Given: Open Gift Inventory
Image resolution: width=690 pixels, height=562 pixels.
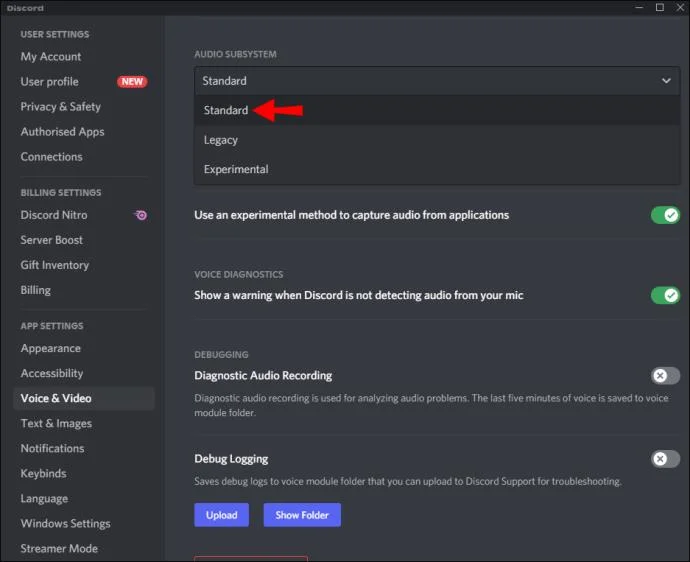Looking at the screenshot, I should [55, 265].
